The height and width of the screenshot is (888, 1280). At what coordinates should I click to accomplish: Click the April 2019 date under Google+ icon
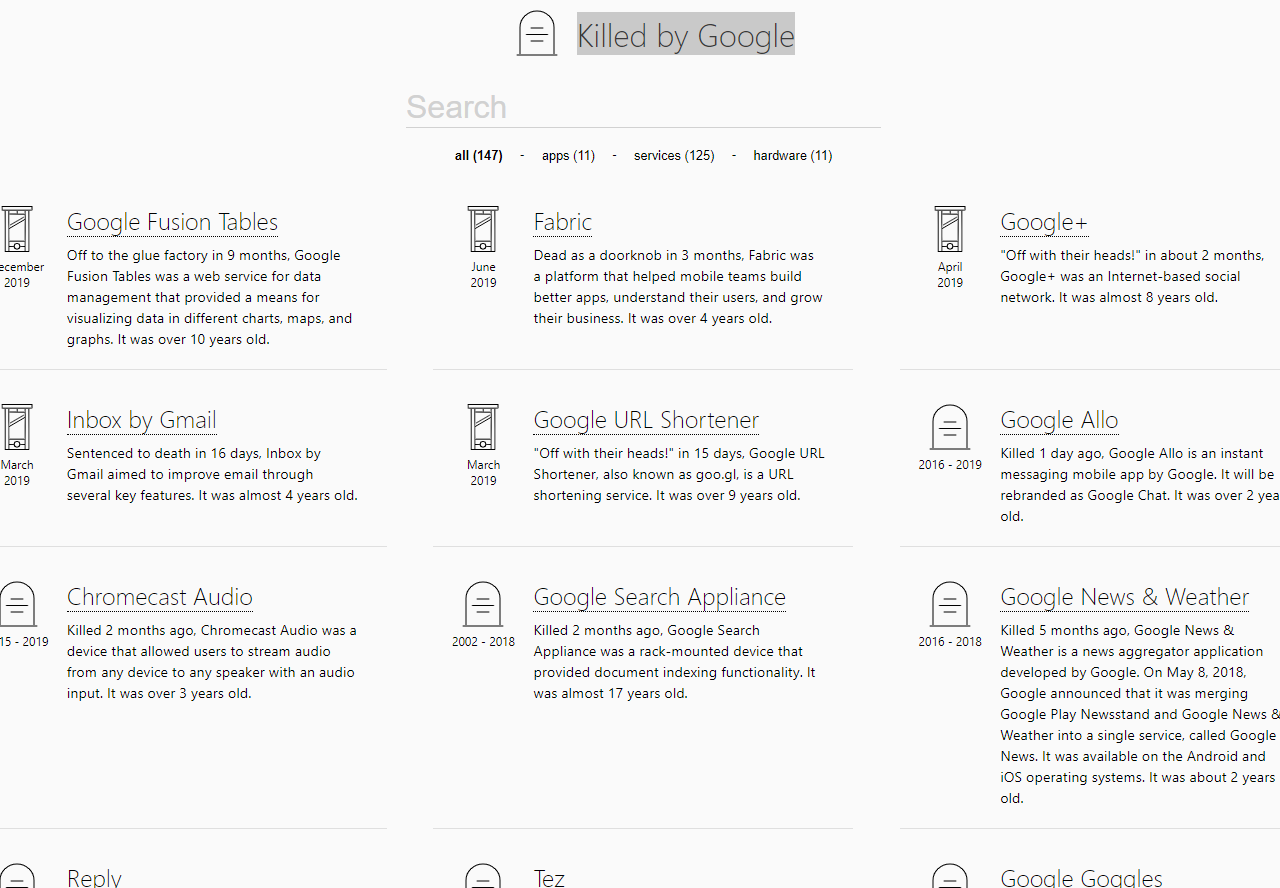click(x=950, y=275)
